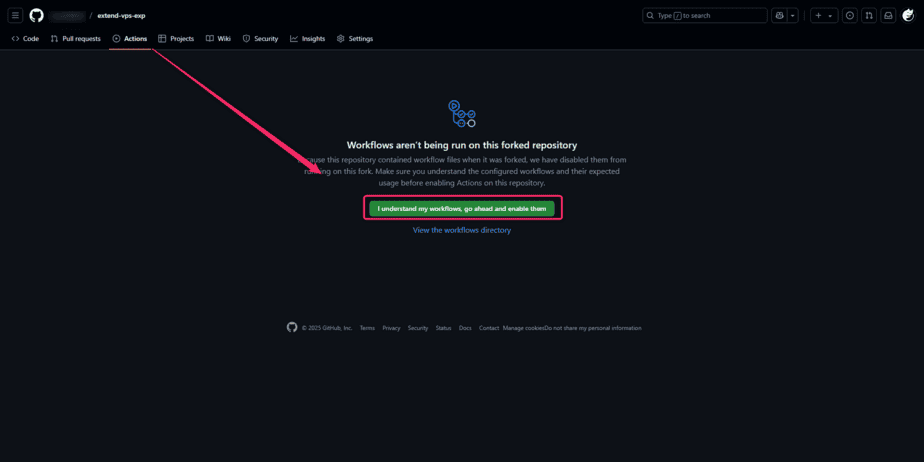
Task: Click the GitHub logo in footer
Action: click(x=292, y=327)
